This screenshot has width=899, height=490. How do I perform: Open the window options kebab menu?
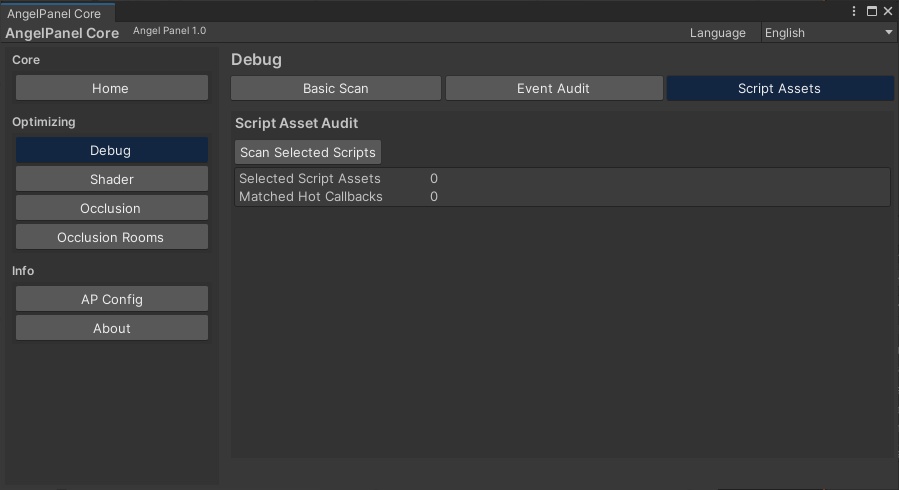(854, 11)
